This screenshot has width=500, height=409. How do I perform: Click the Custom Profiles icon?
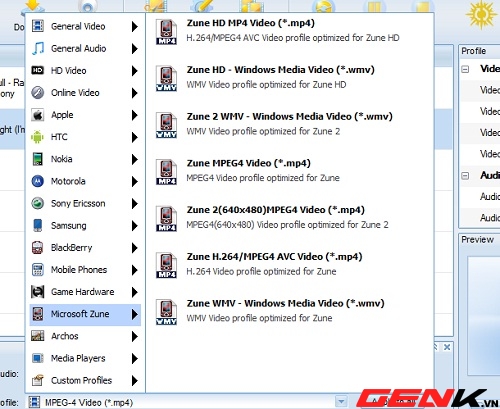pos(38,380)
